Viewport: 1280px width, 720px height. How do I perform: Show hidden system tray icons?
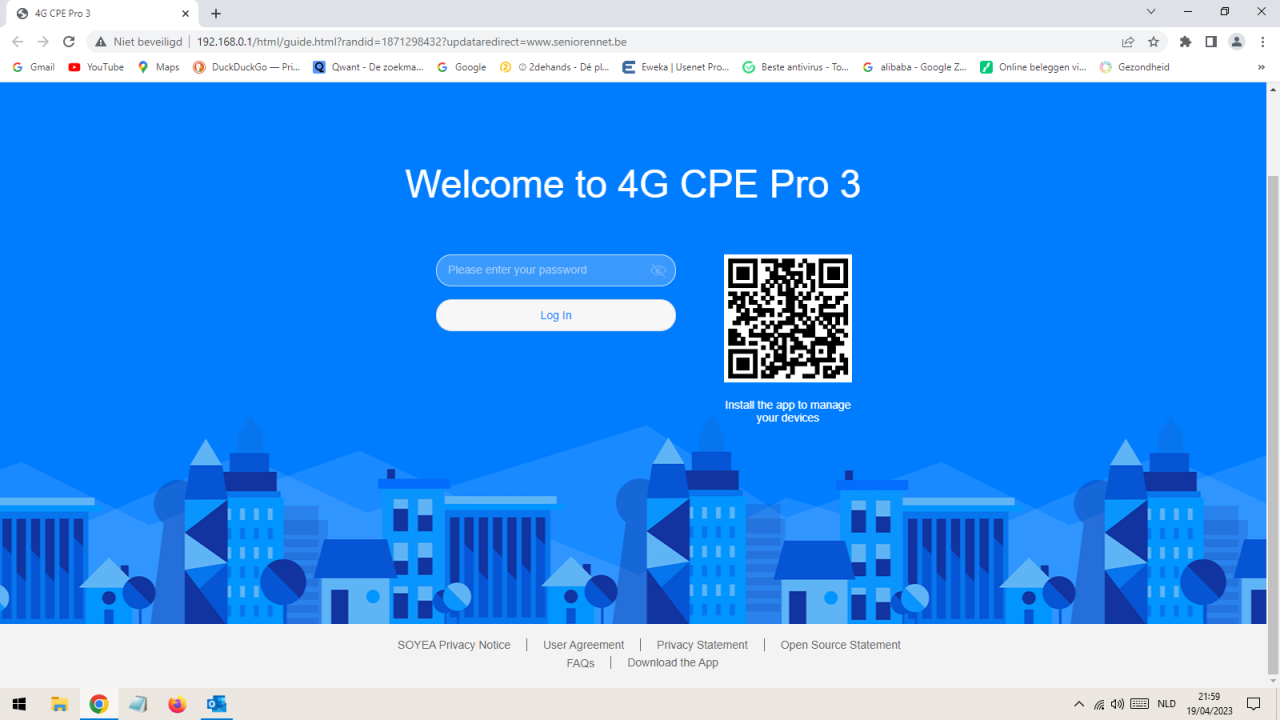point(1078,704)
